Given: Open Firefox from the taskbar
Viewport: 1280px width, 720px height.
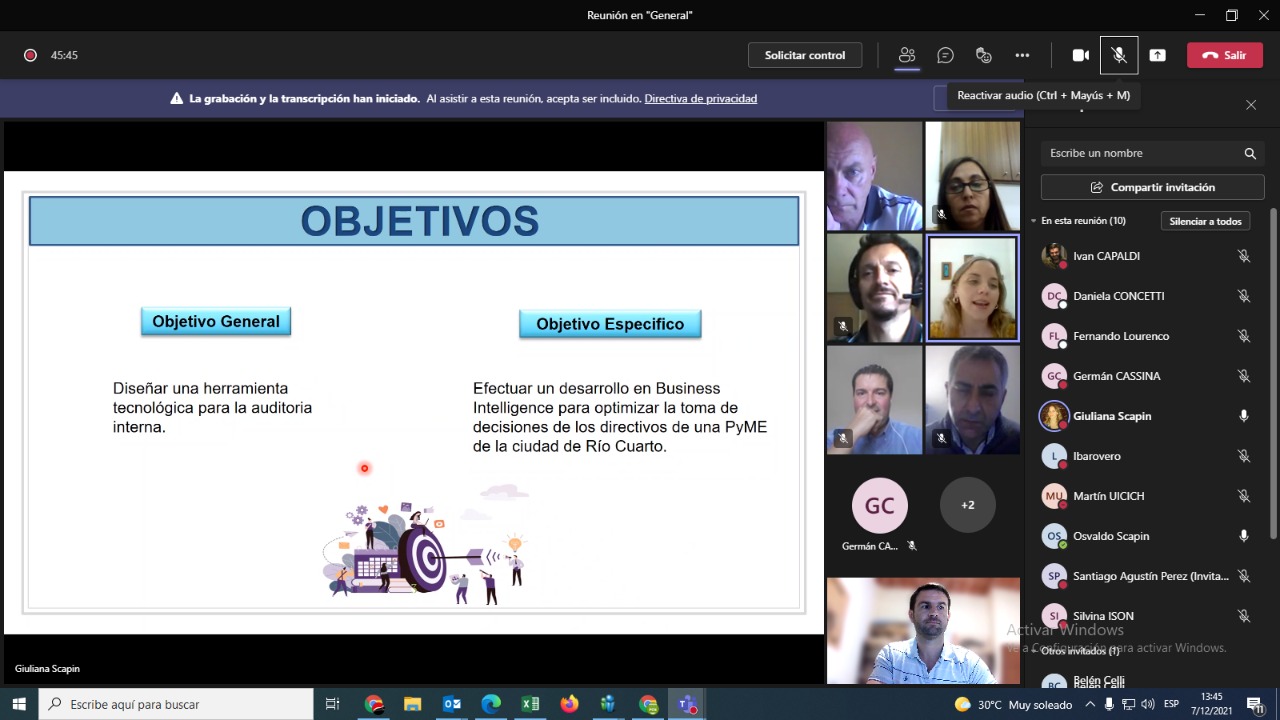Looking at the screenshot, I should coord(569,704).
